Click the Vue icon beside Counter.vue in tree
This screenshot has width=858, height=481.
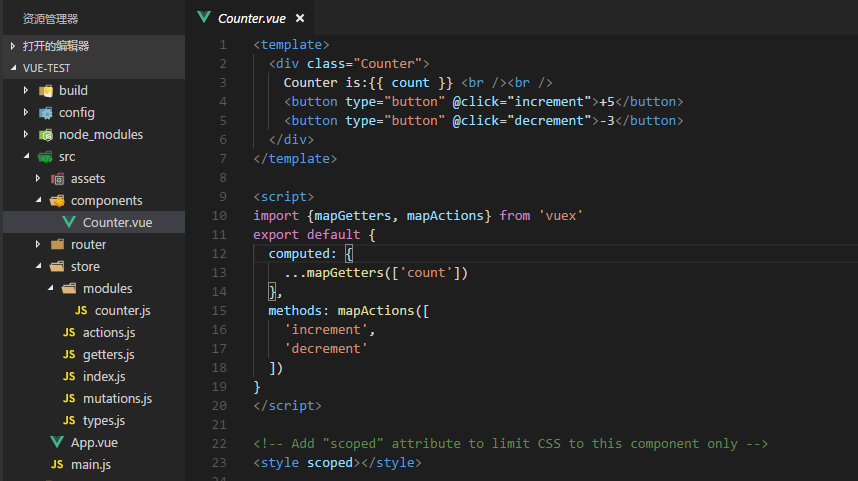(69, 222)
